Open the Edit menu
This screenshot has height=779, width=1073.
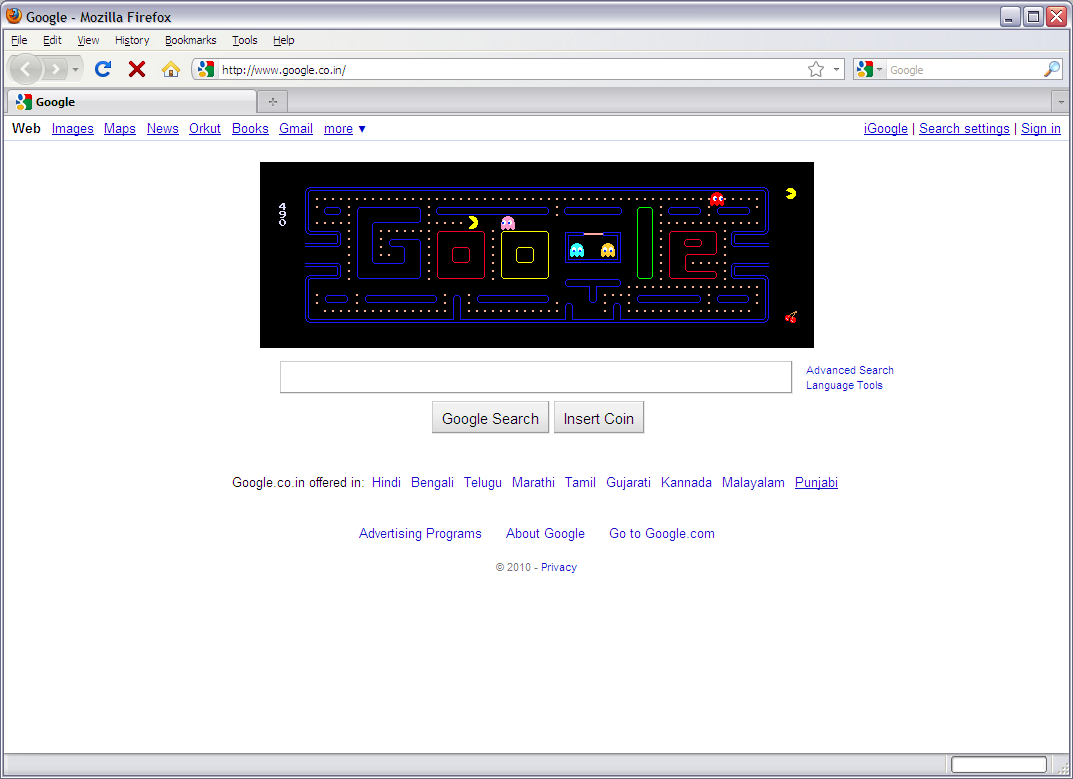52,40
